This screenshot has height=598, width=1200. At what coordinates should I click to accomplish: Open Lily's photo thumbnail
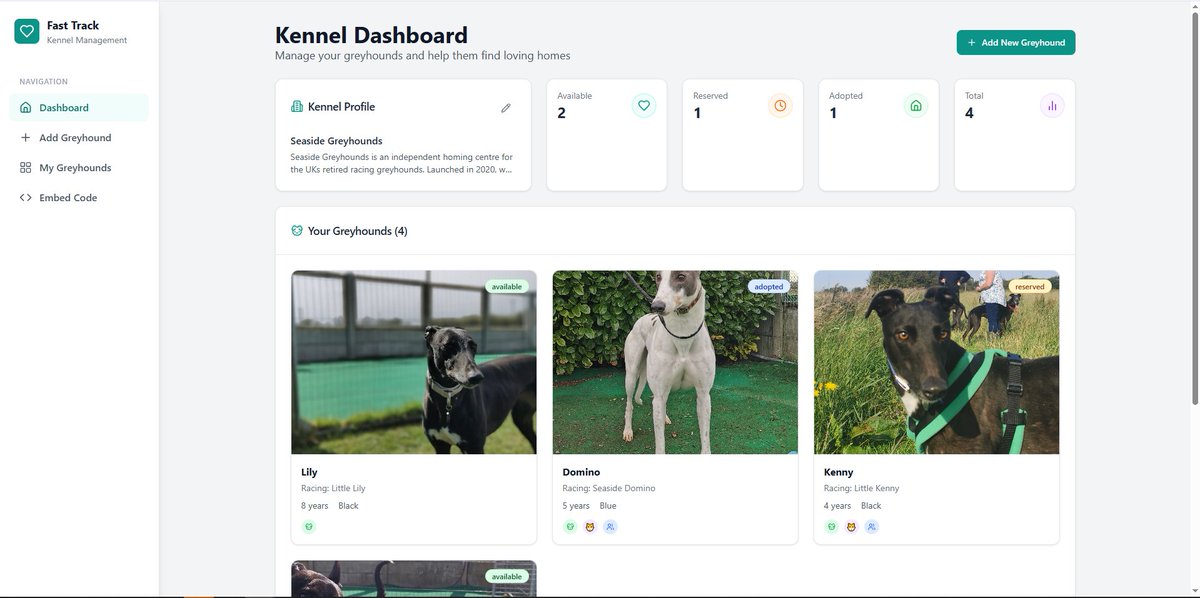point(414,362)
